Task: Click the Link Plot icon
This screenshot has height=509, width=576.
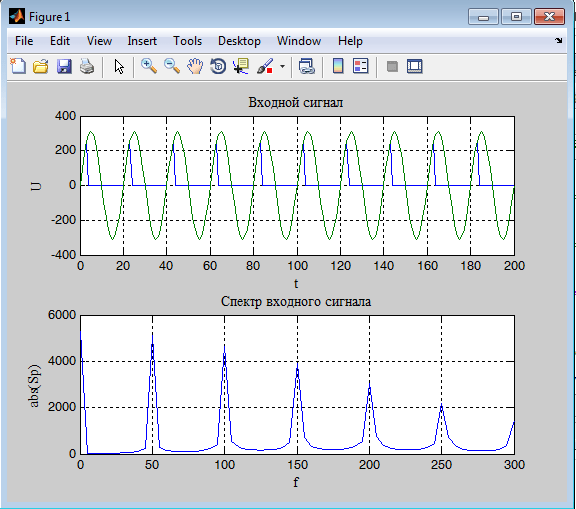Action: pos(306,66)
